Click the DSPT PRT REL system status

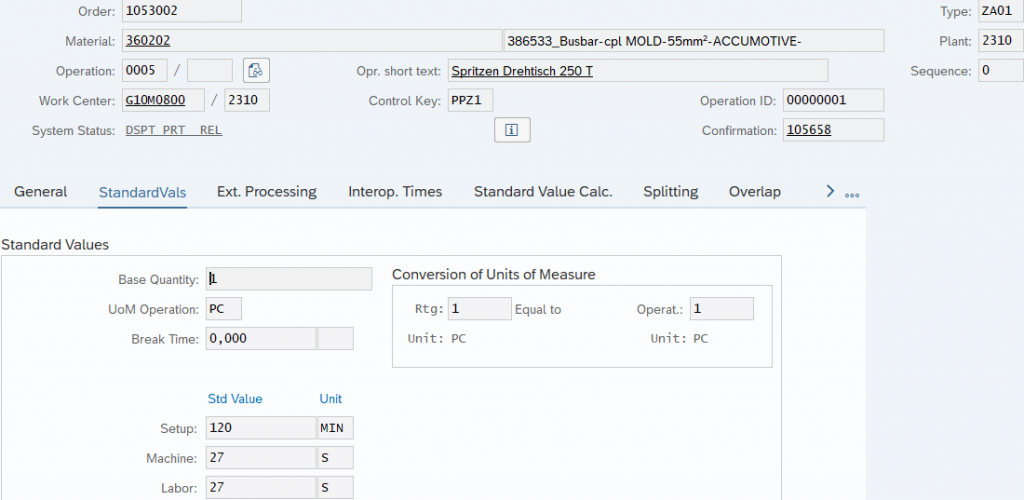(x=172, y=131)
